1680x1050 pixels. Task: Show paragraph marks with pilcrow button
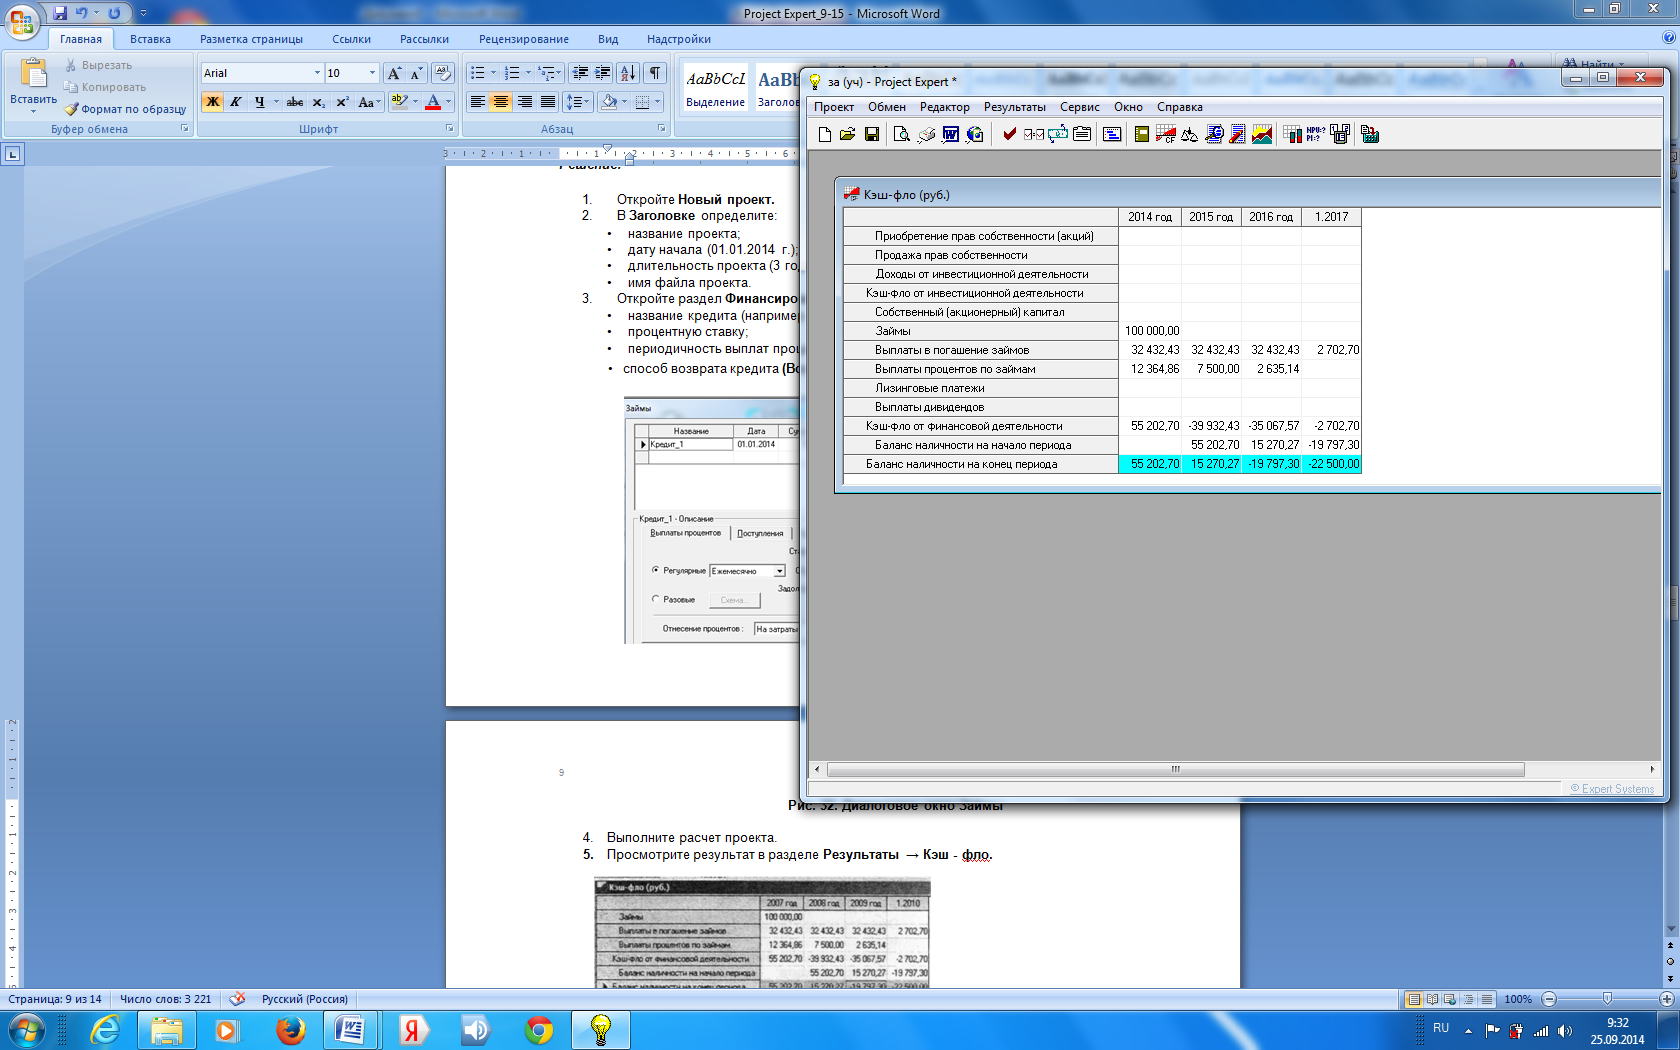point(655,73)
